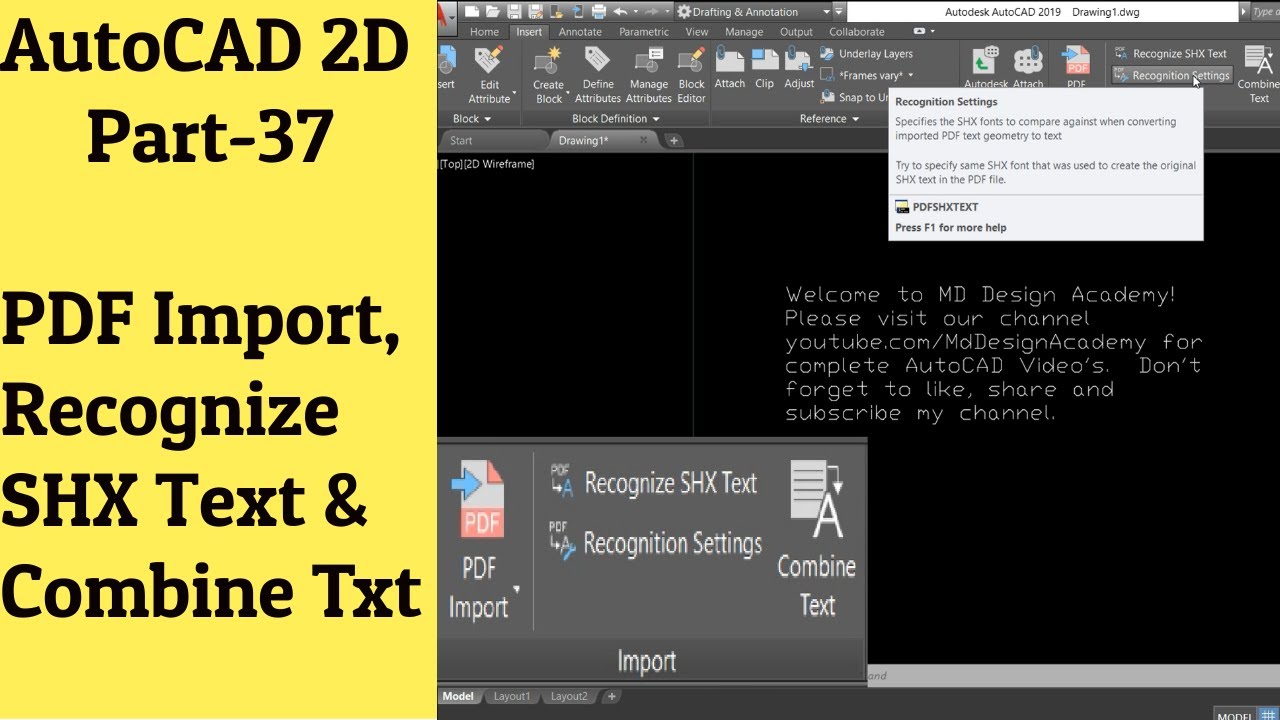Start the Block Editor

[691, 75]
